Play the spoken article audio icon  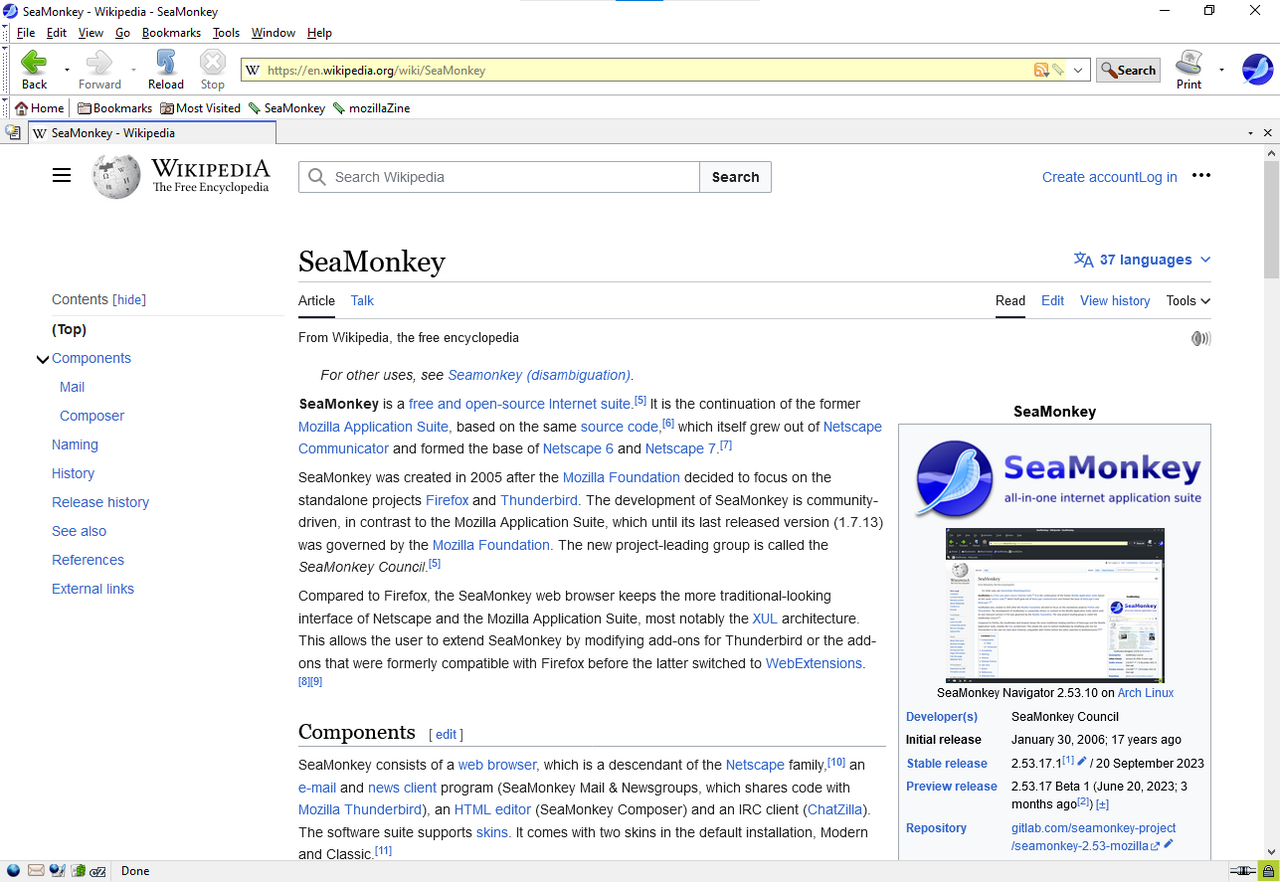click(1201, 338)
